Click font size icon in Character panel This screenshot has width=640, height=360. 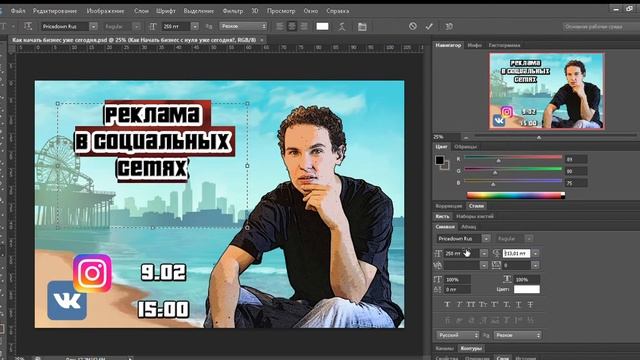(x=438, y=253)
